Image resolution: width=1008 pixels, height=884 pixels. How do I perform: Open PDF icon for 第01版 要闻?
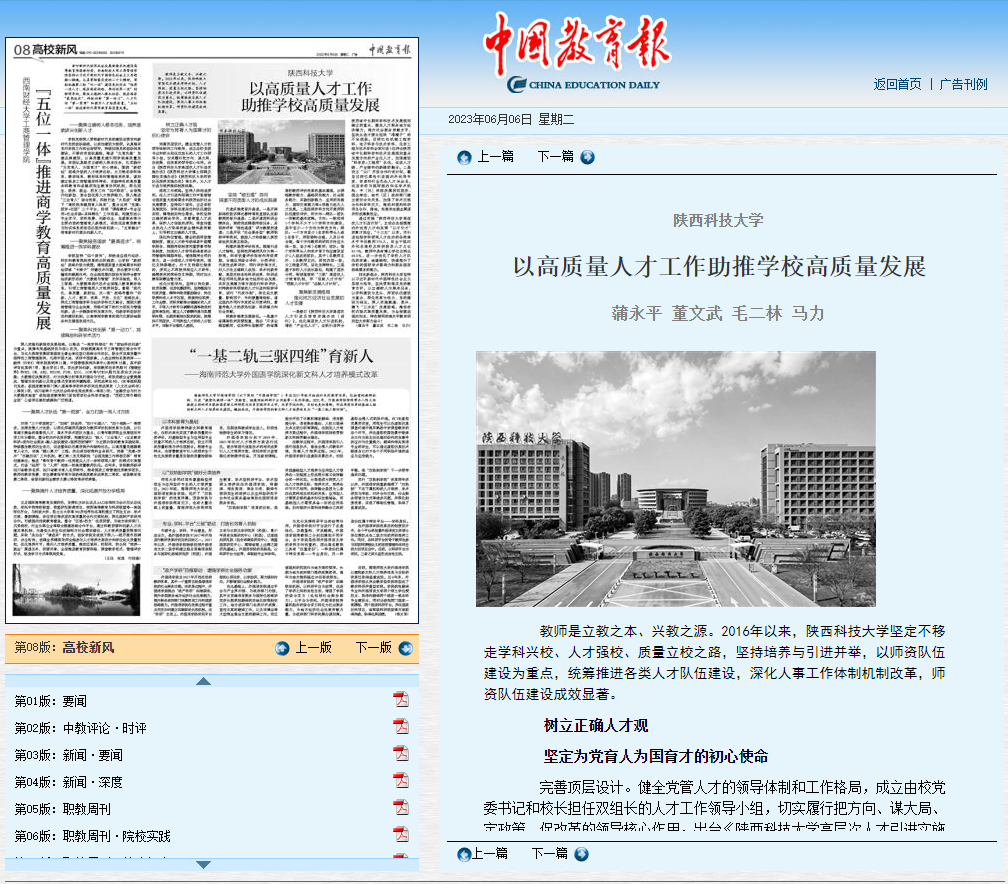tap(400, 699)
